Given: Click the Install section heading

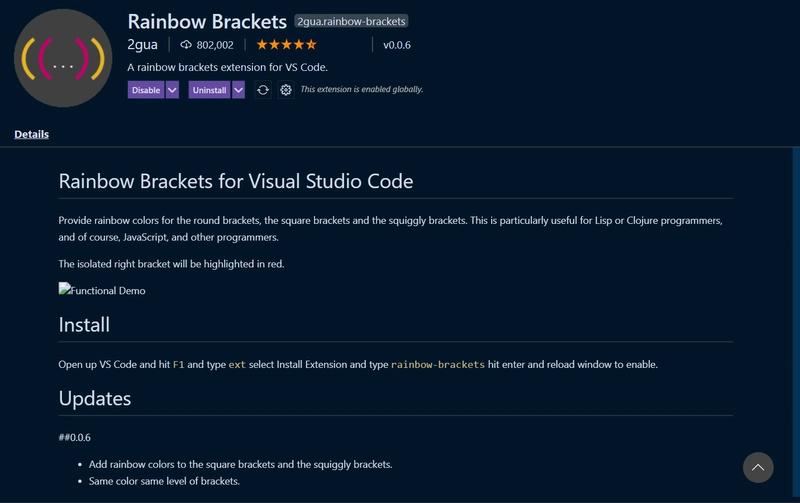Looking at the screenshot, I should [84, 324].
